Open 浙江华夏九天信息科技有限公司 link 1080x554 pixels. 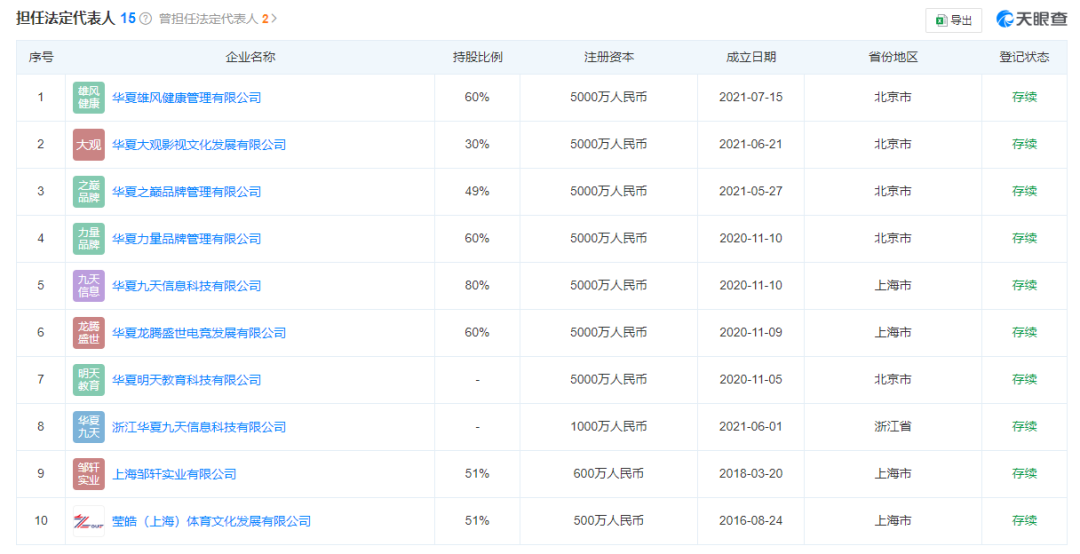coord(199,427)
